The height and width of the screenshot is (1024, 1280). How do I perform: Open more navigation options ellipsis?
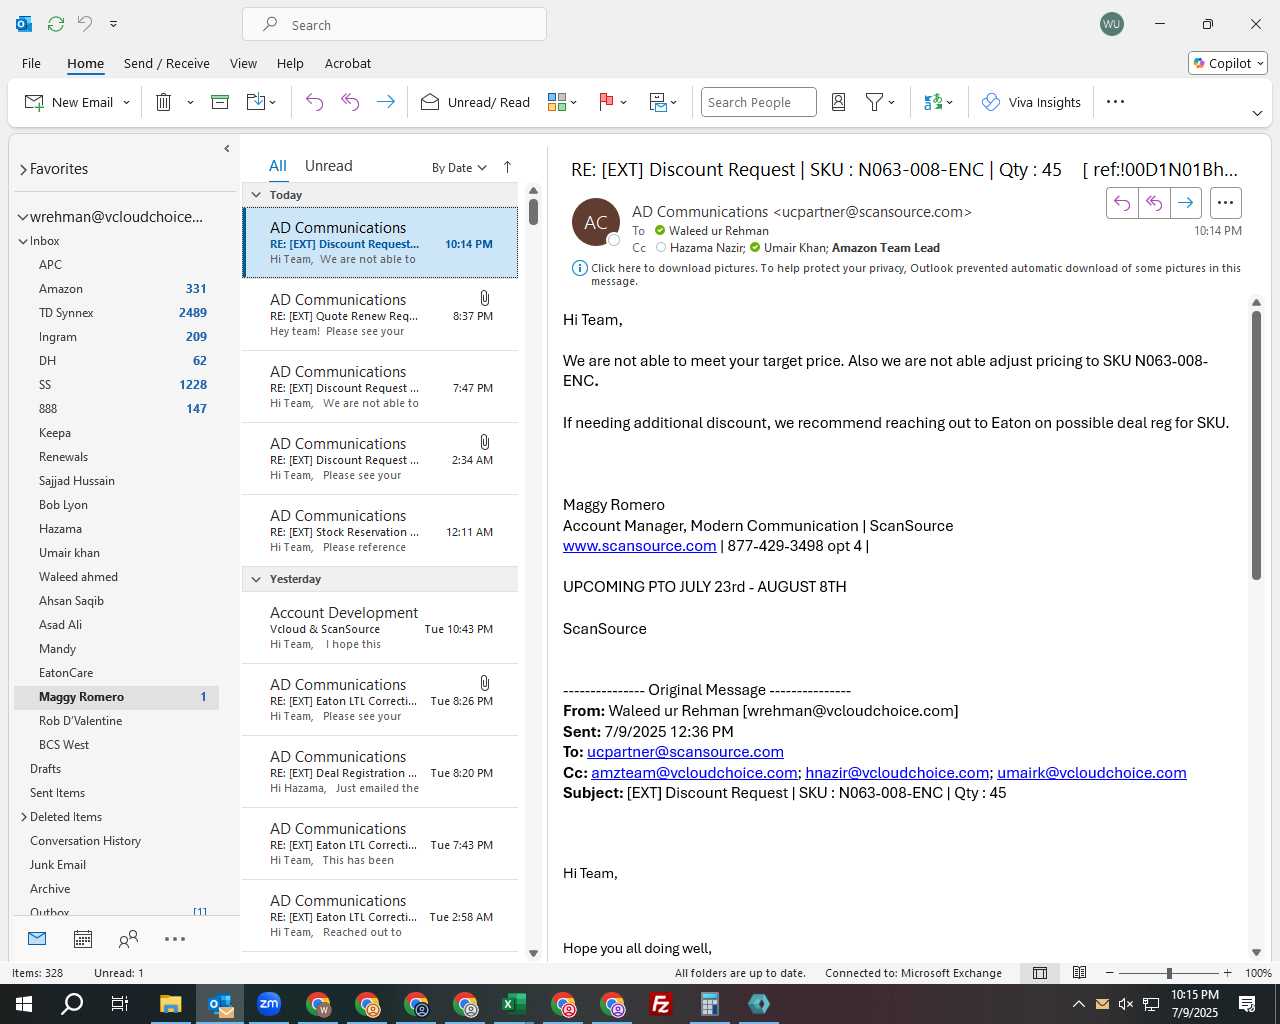click(175, 939)
